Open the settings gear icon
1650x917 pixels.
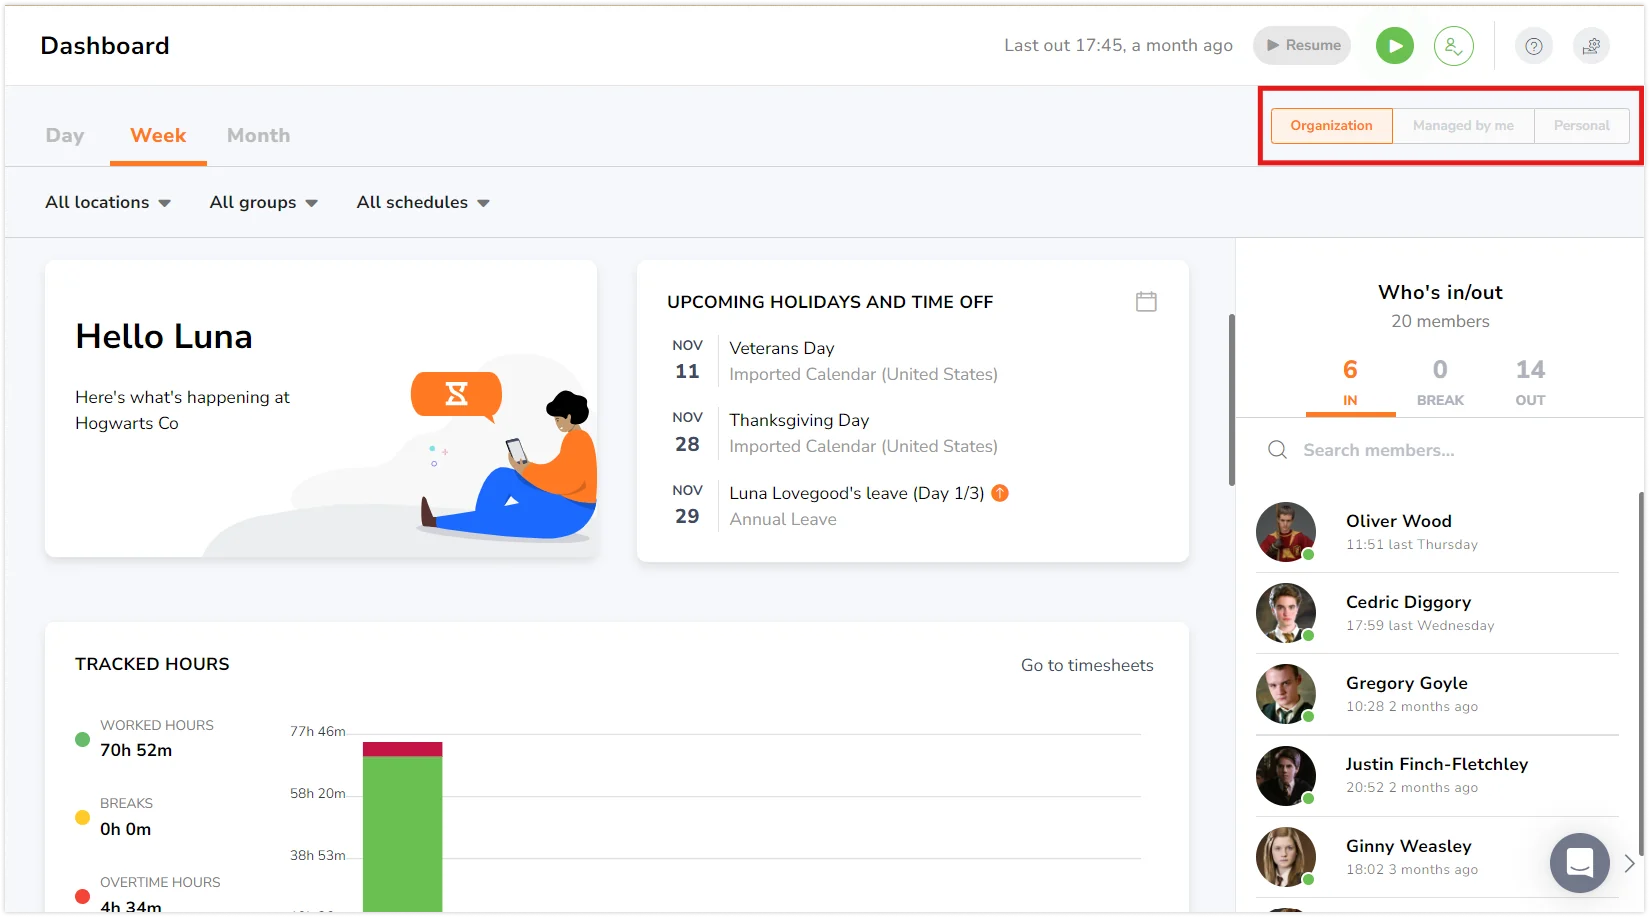1591,46
